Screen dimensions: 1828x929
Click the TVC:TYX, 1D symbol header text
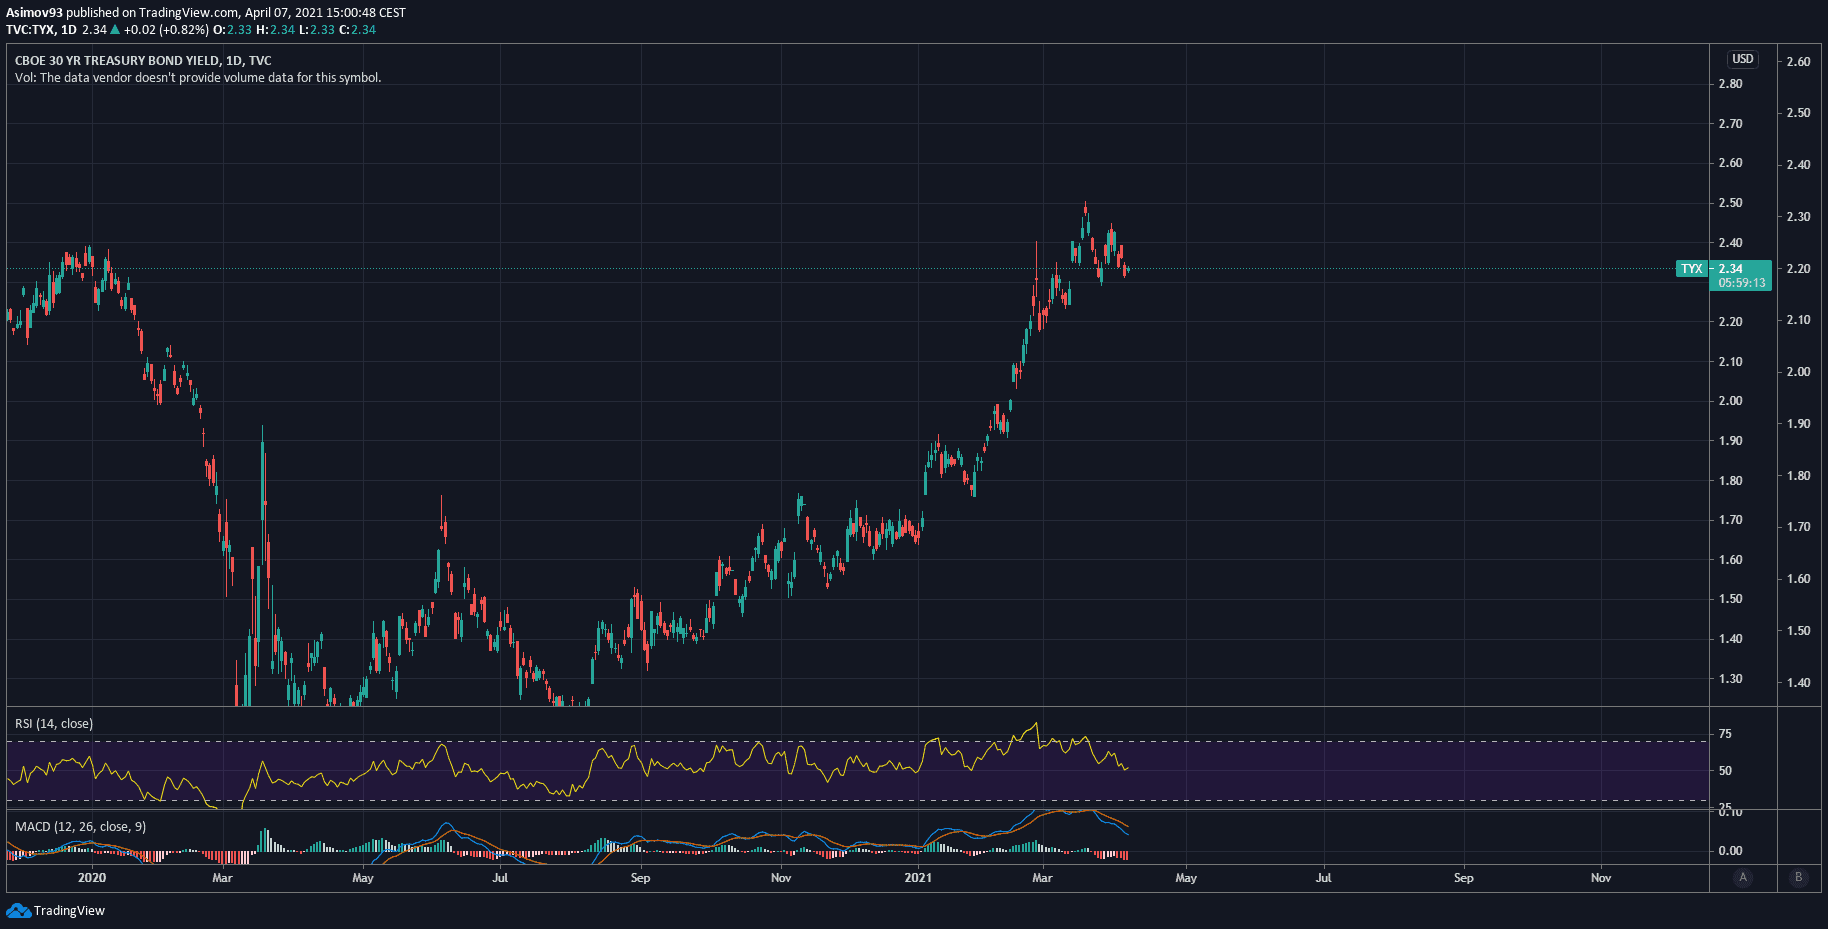pos(41,30)
